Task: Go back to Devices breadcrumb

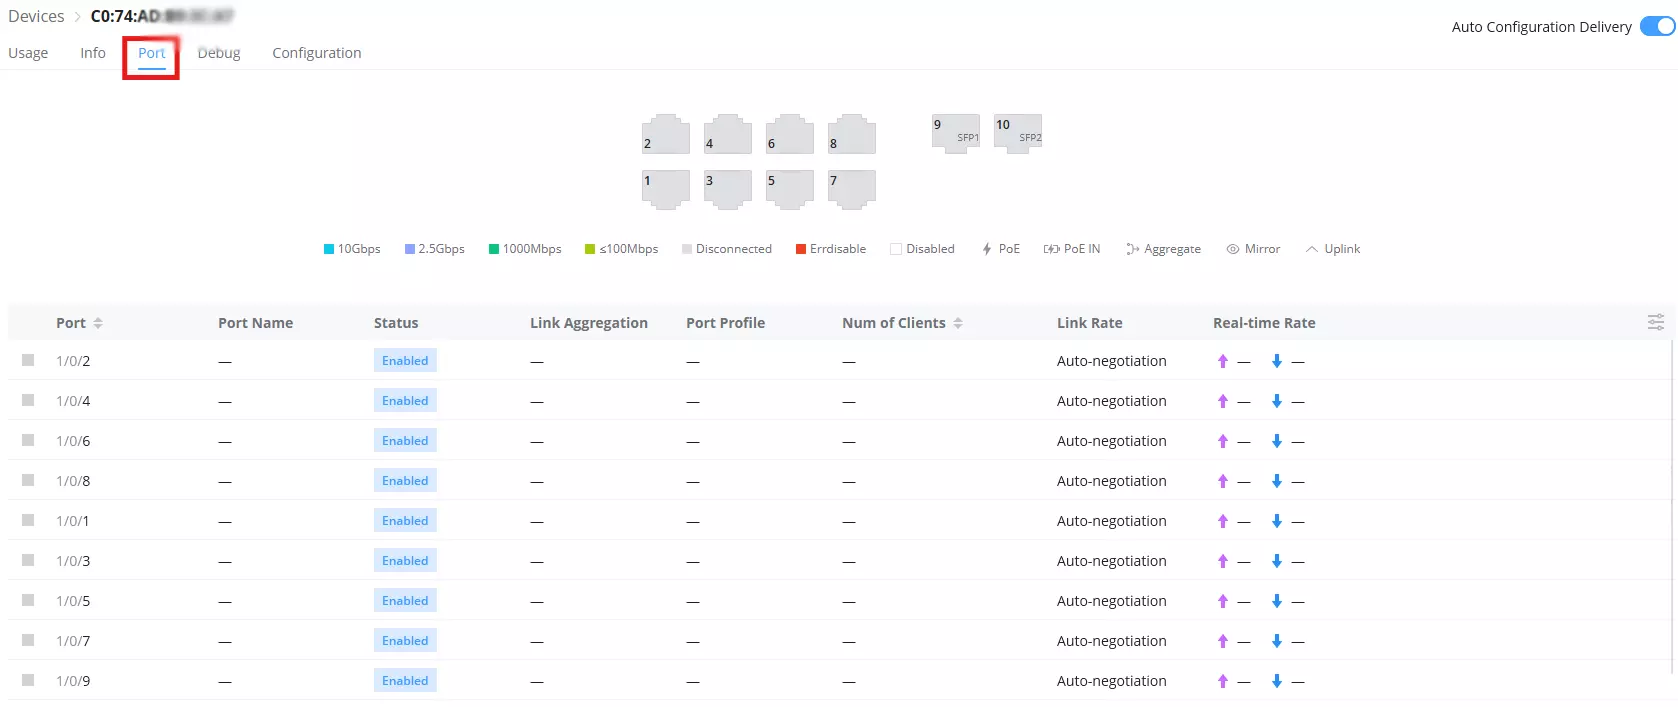Action: pos(36,16)
